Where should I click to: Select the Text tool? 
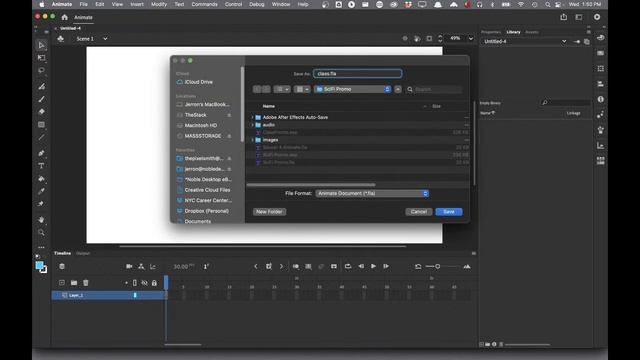tap(41, 166)
